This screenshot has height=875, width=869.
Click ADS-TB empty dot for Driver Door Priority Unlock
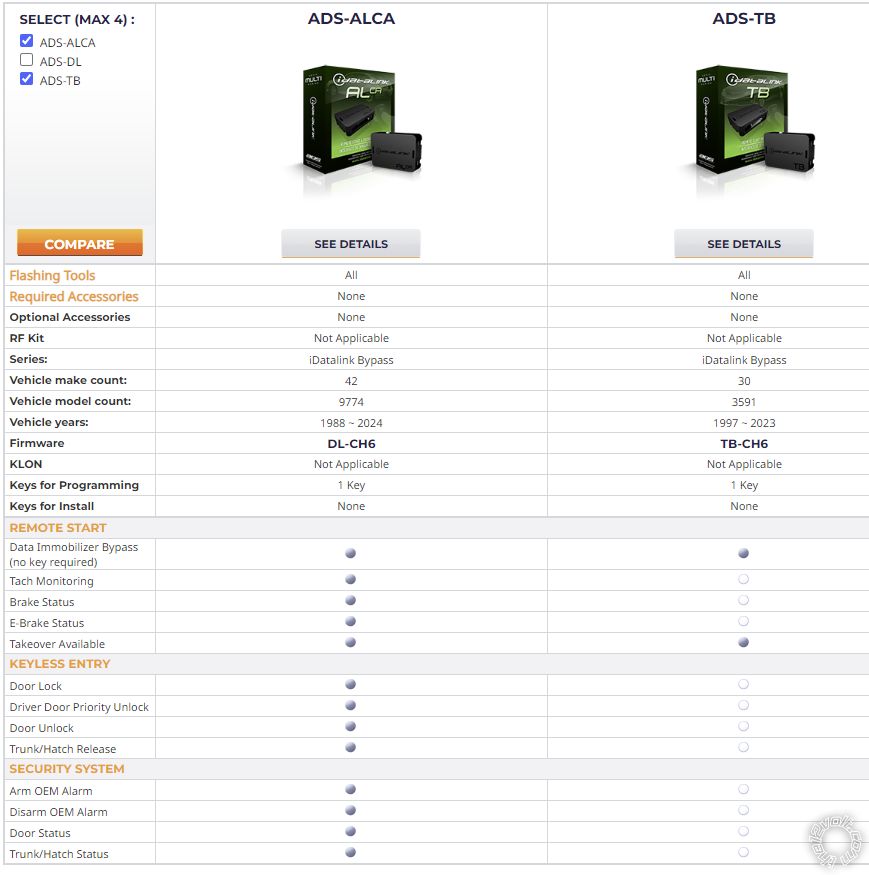743,705
